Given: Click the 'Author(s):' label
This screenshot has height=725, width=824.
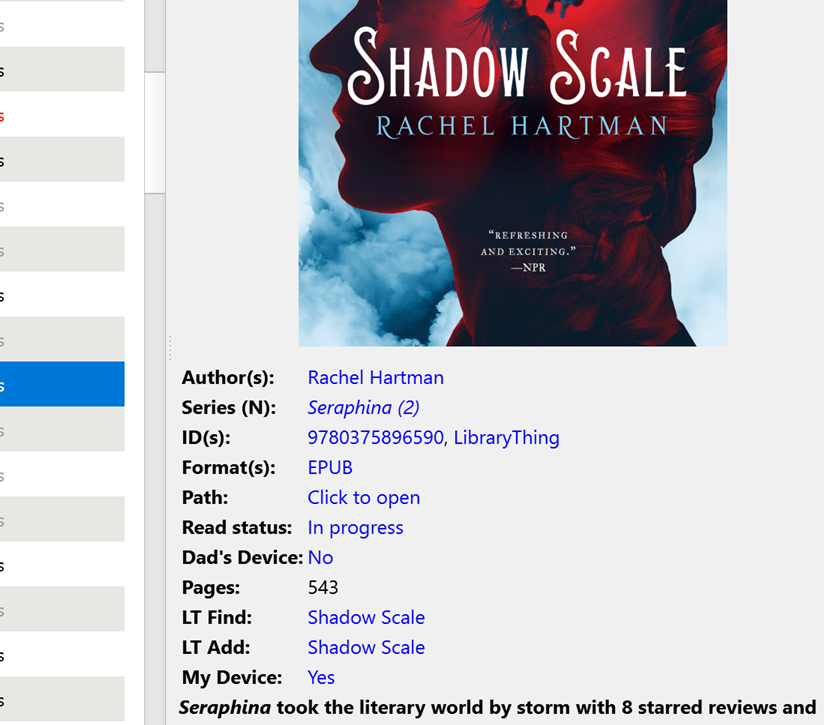Looking at the screenshot, I should (x=228, y=378).
